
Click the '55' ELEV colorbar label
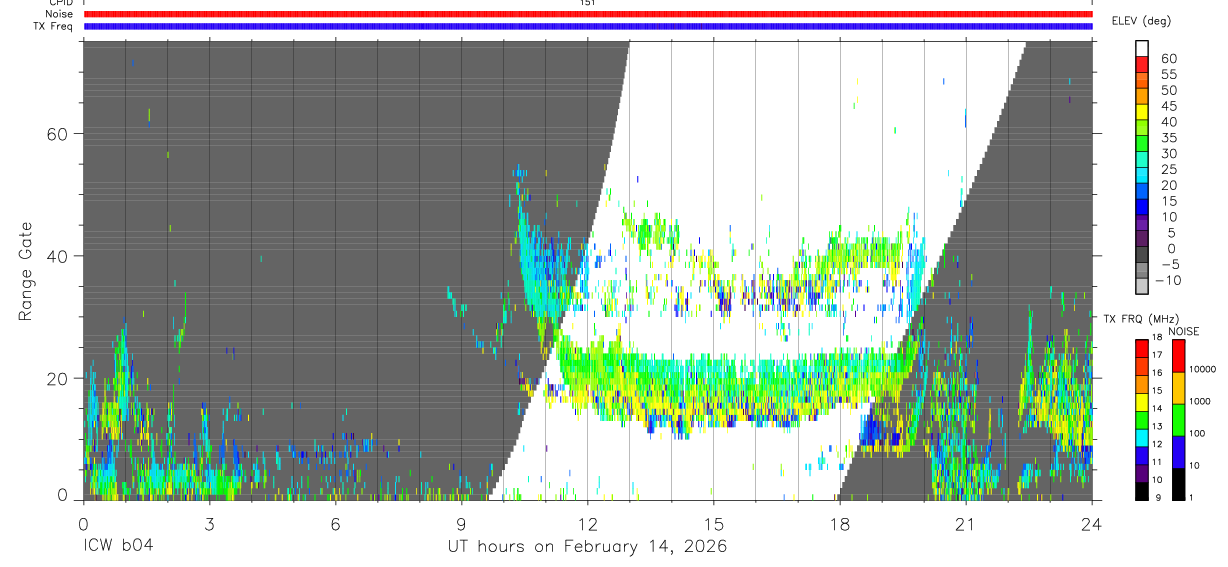point(1168,75)
